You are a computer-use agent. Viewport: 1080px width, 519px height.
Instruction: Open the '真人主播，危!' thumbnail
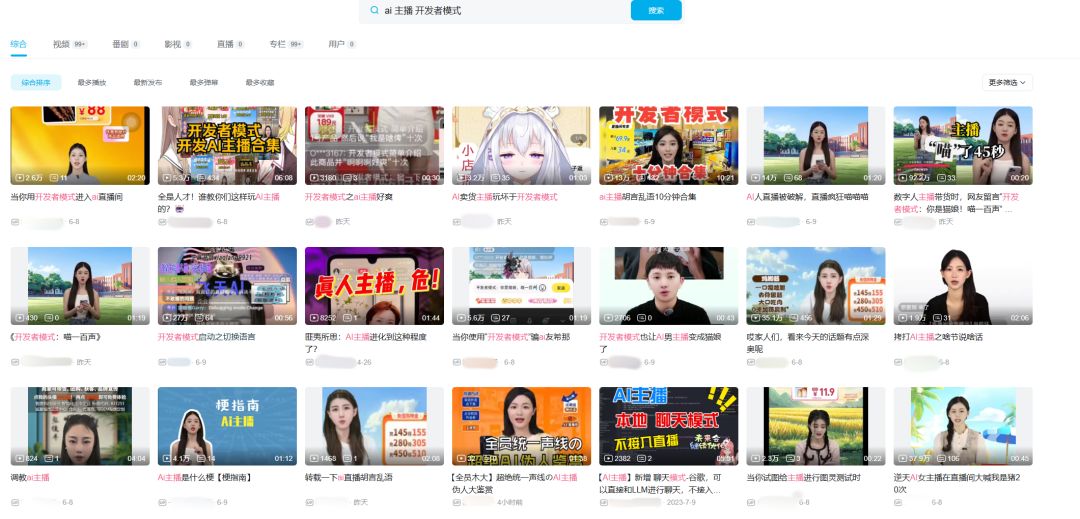pyautogui.click(x=375, y=286)
